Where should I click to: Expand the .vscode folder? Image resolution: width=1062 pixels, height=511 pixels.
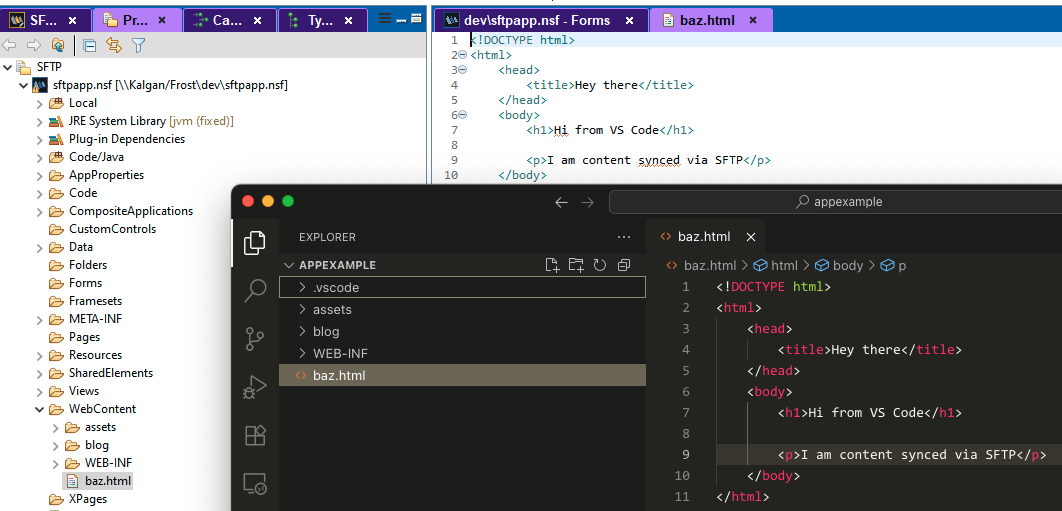[303, 288]
